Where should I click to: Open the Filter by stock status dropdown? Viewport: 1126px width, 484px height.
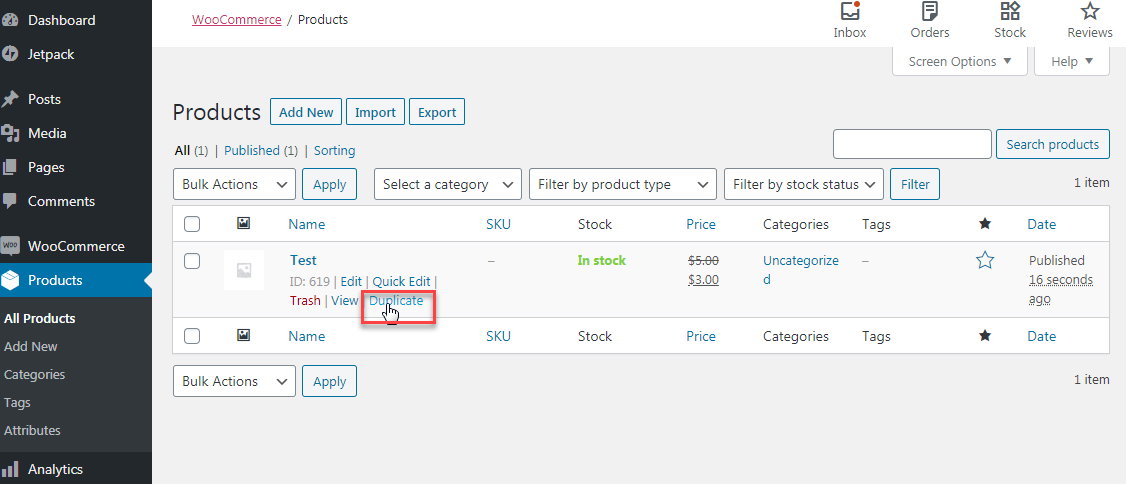point(804,184)
